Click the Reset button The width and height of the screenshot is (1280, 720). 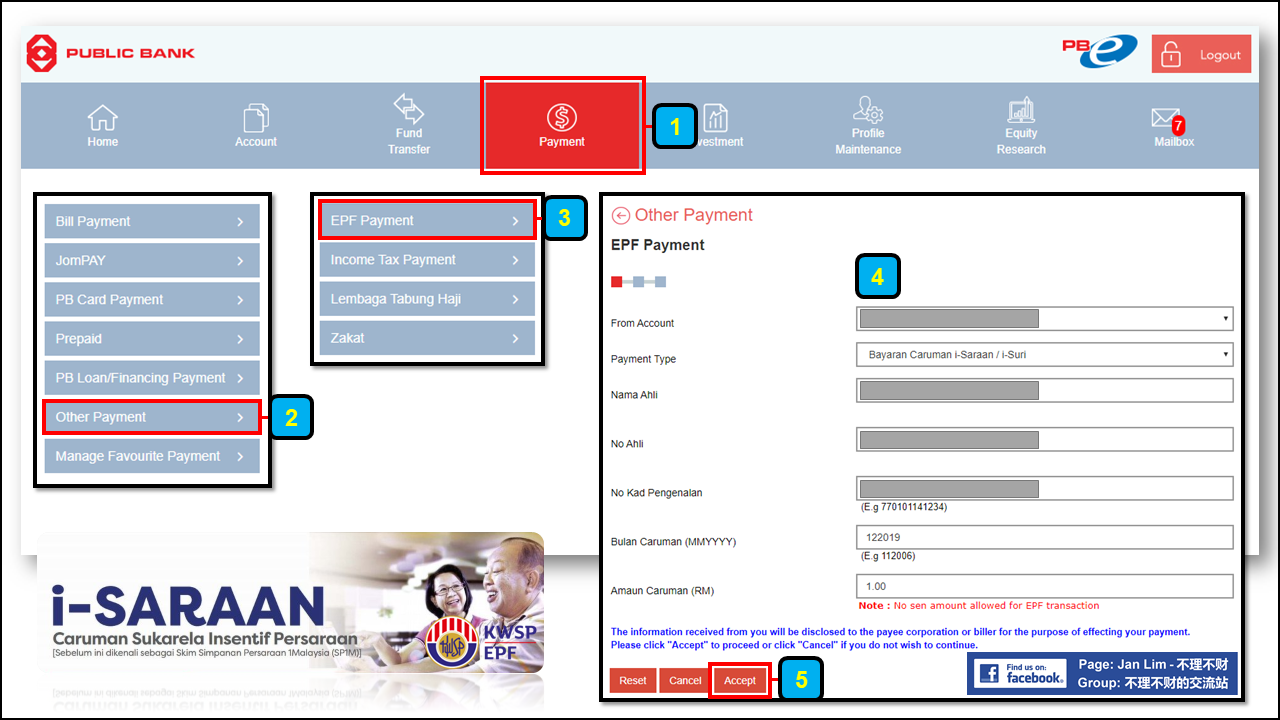click(x=633, y=680)
